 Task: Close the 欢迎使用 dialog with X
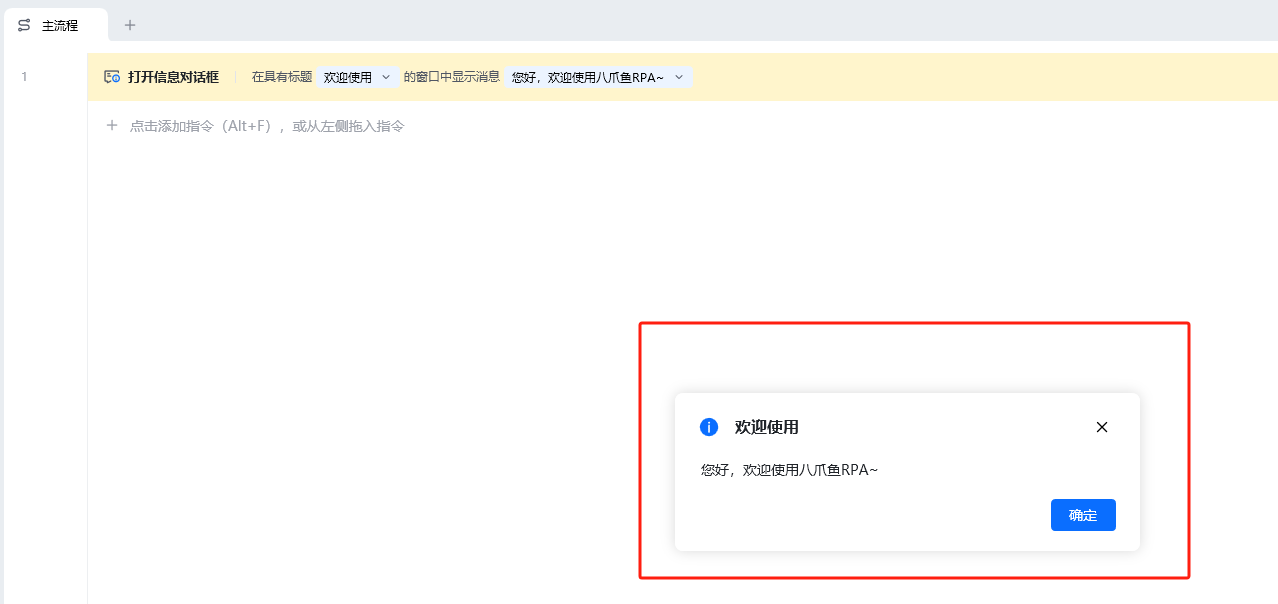coord(1102,427)
